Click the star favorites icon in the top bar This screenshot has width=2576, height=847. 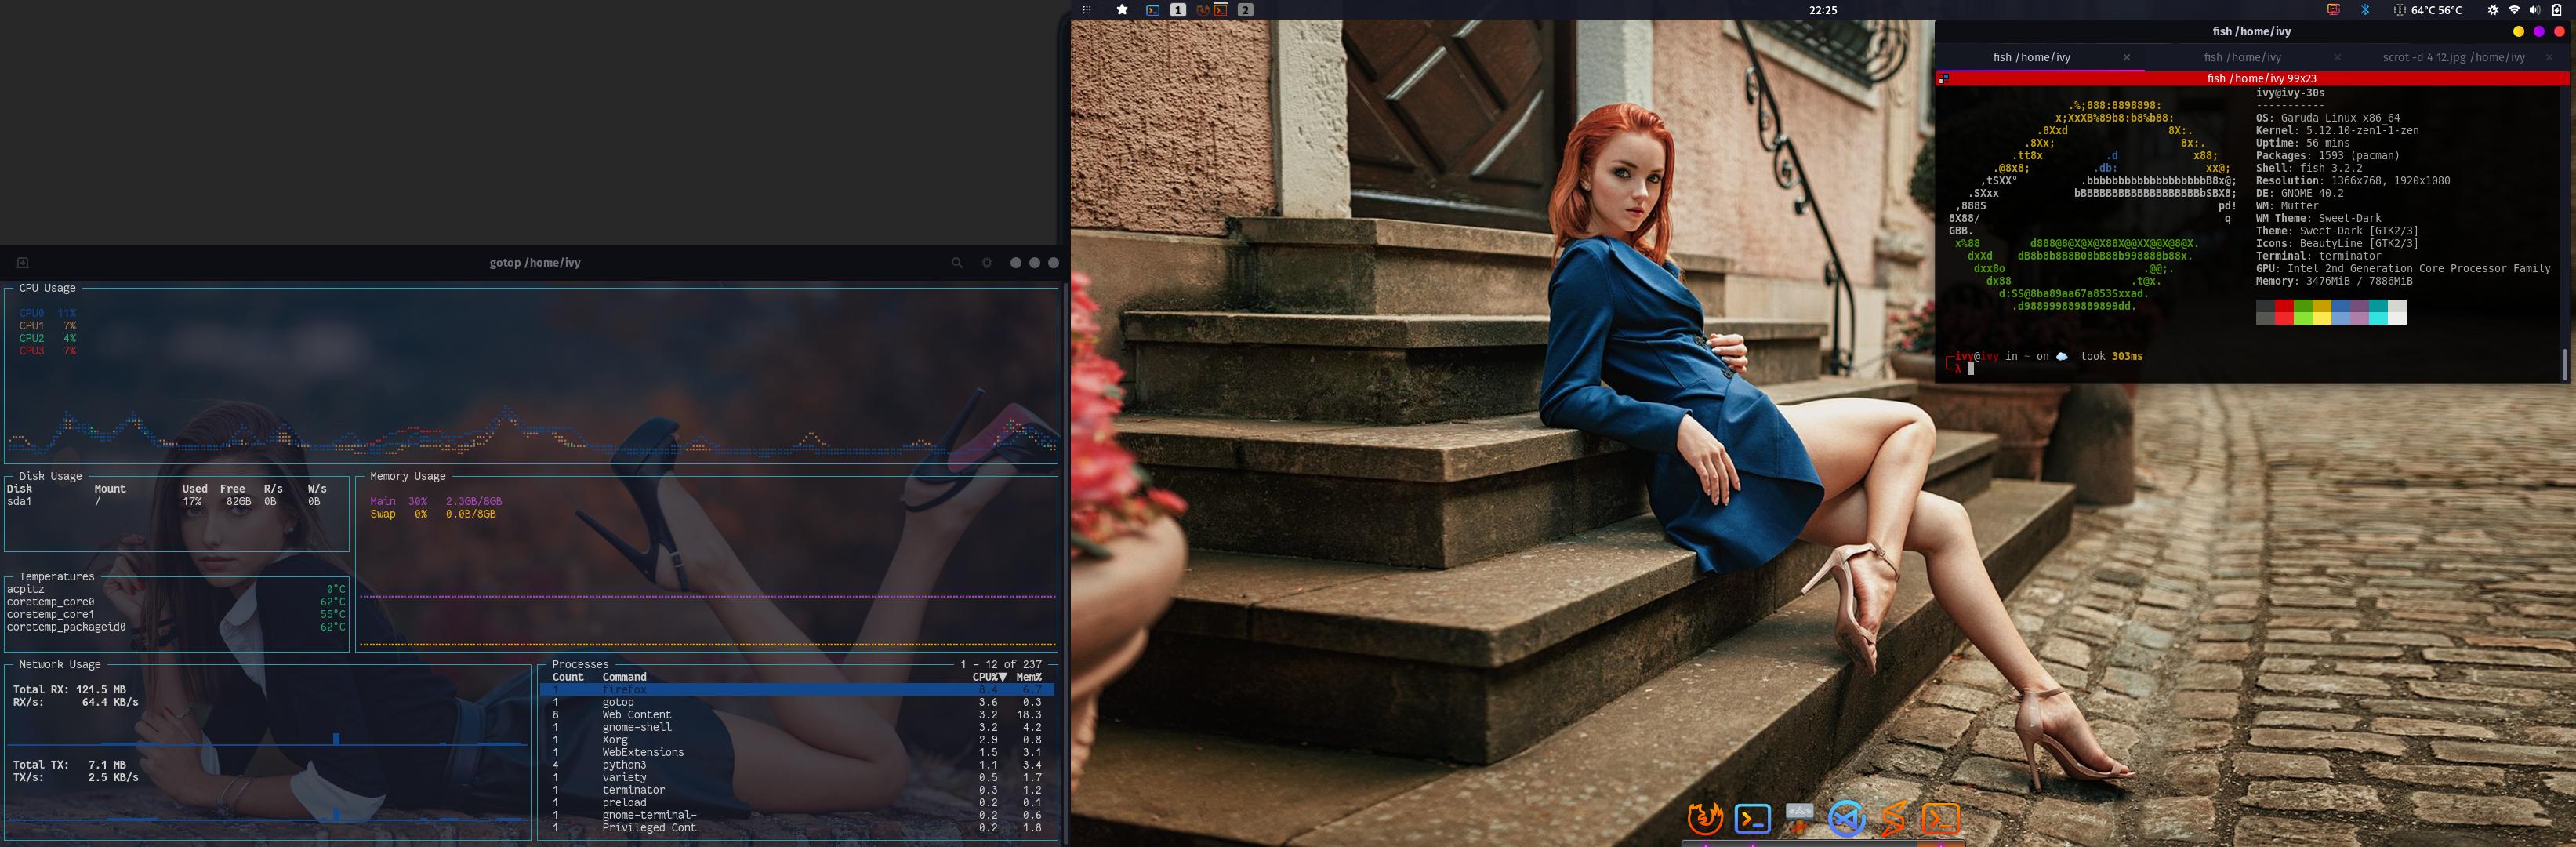click(x=1122, y=10)
